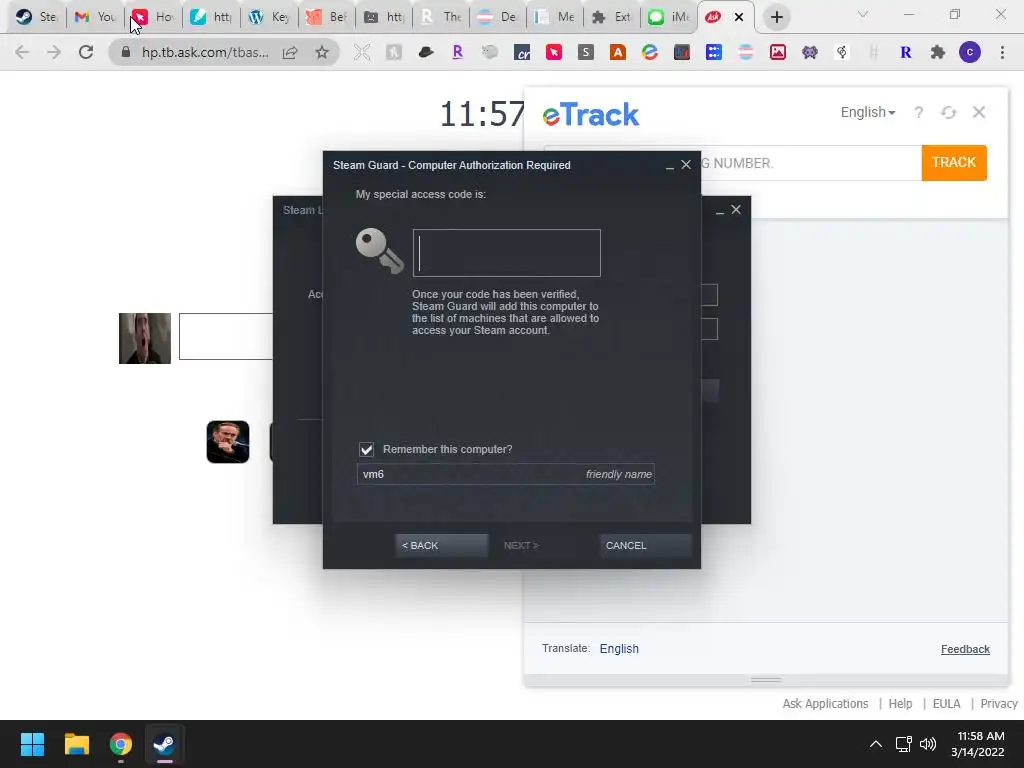Image resolution: width=1024 pixels, height=768 pixels.
Task: Open the eTrack 'e' extension icon
Action: pos(650,52)
